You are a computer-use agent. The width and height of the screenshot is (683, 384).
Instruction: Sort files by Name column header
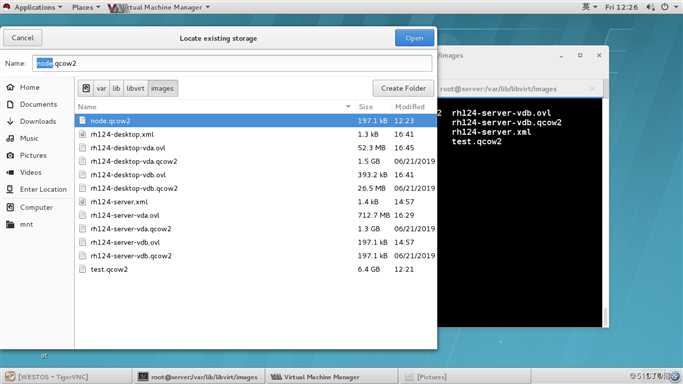214,107
